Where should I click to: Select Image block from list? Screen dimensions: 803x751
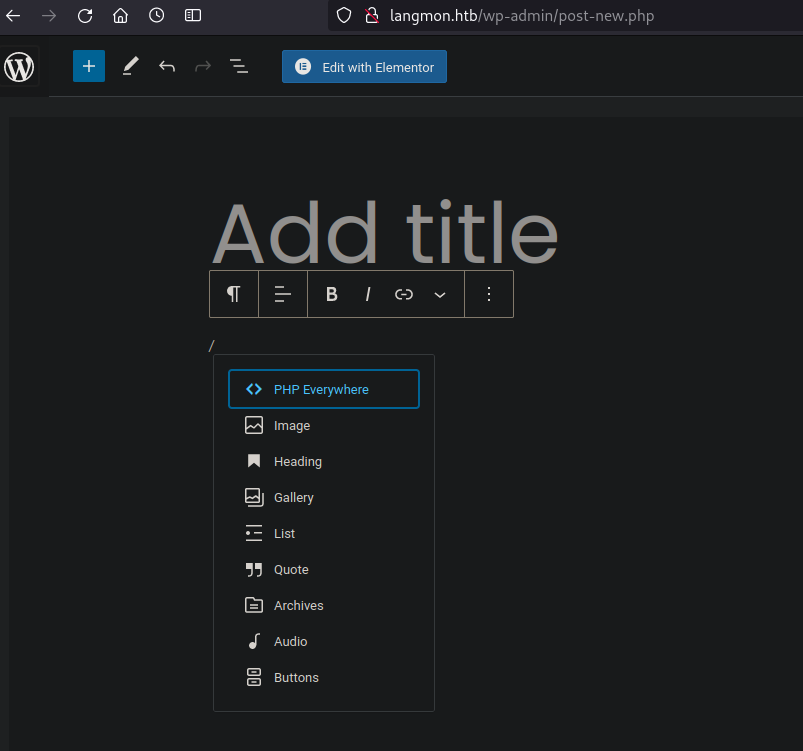[324, 426]
